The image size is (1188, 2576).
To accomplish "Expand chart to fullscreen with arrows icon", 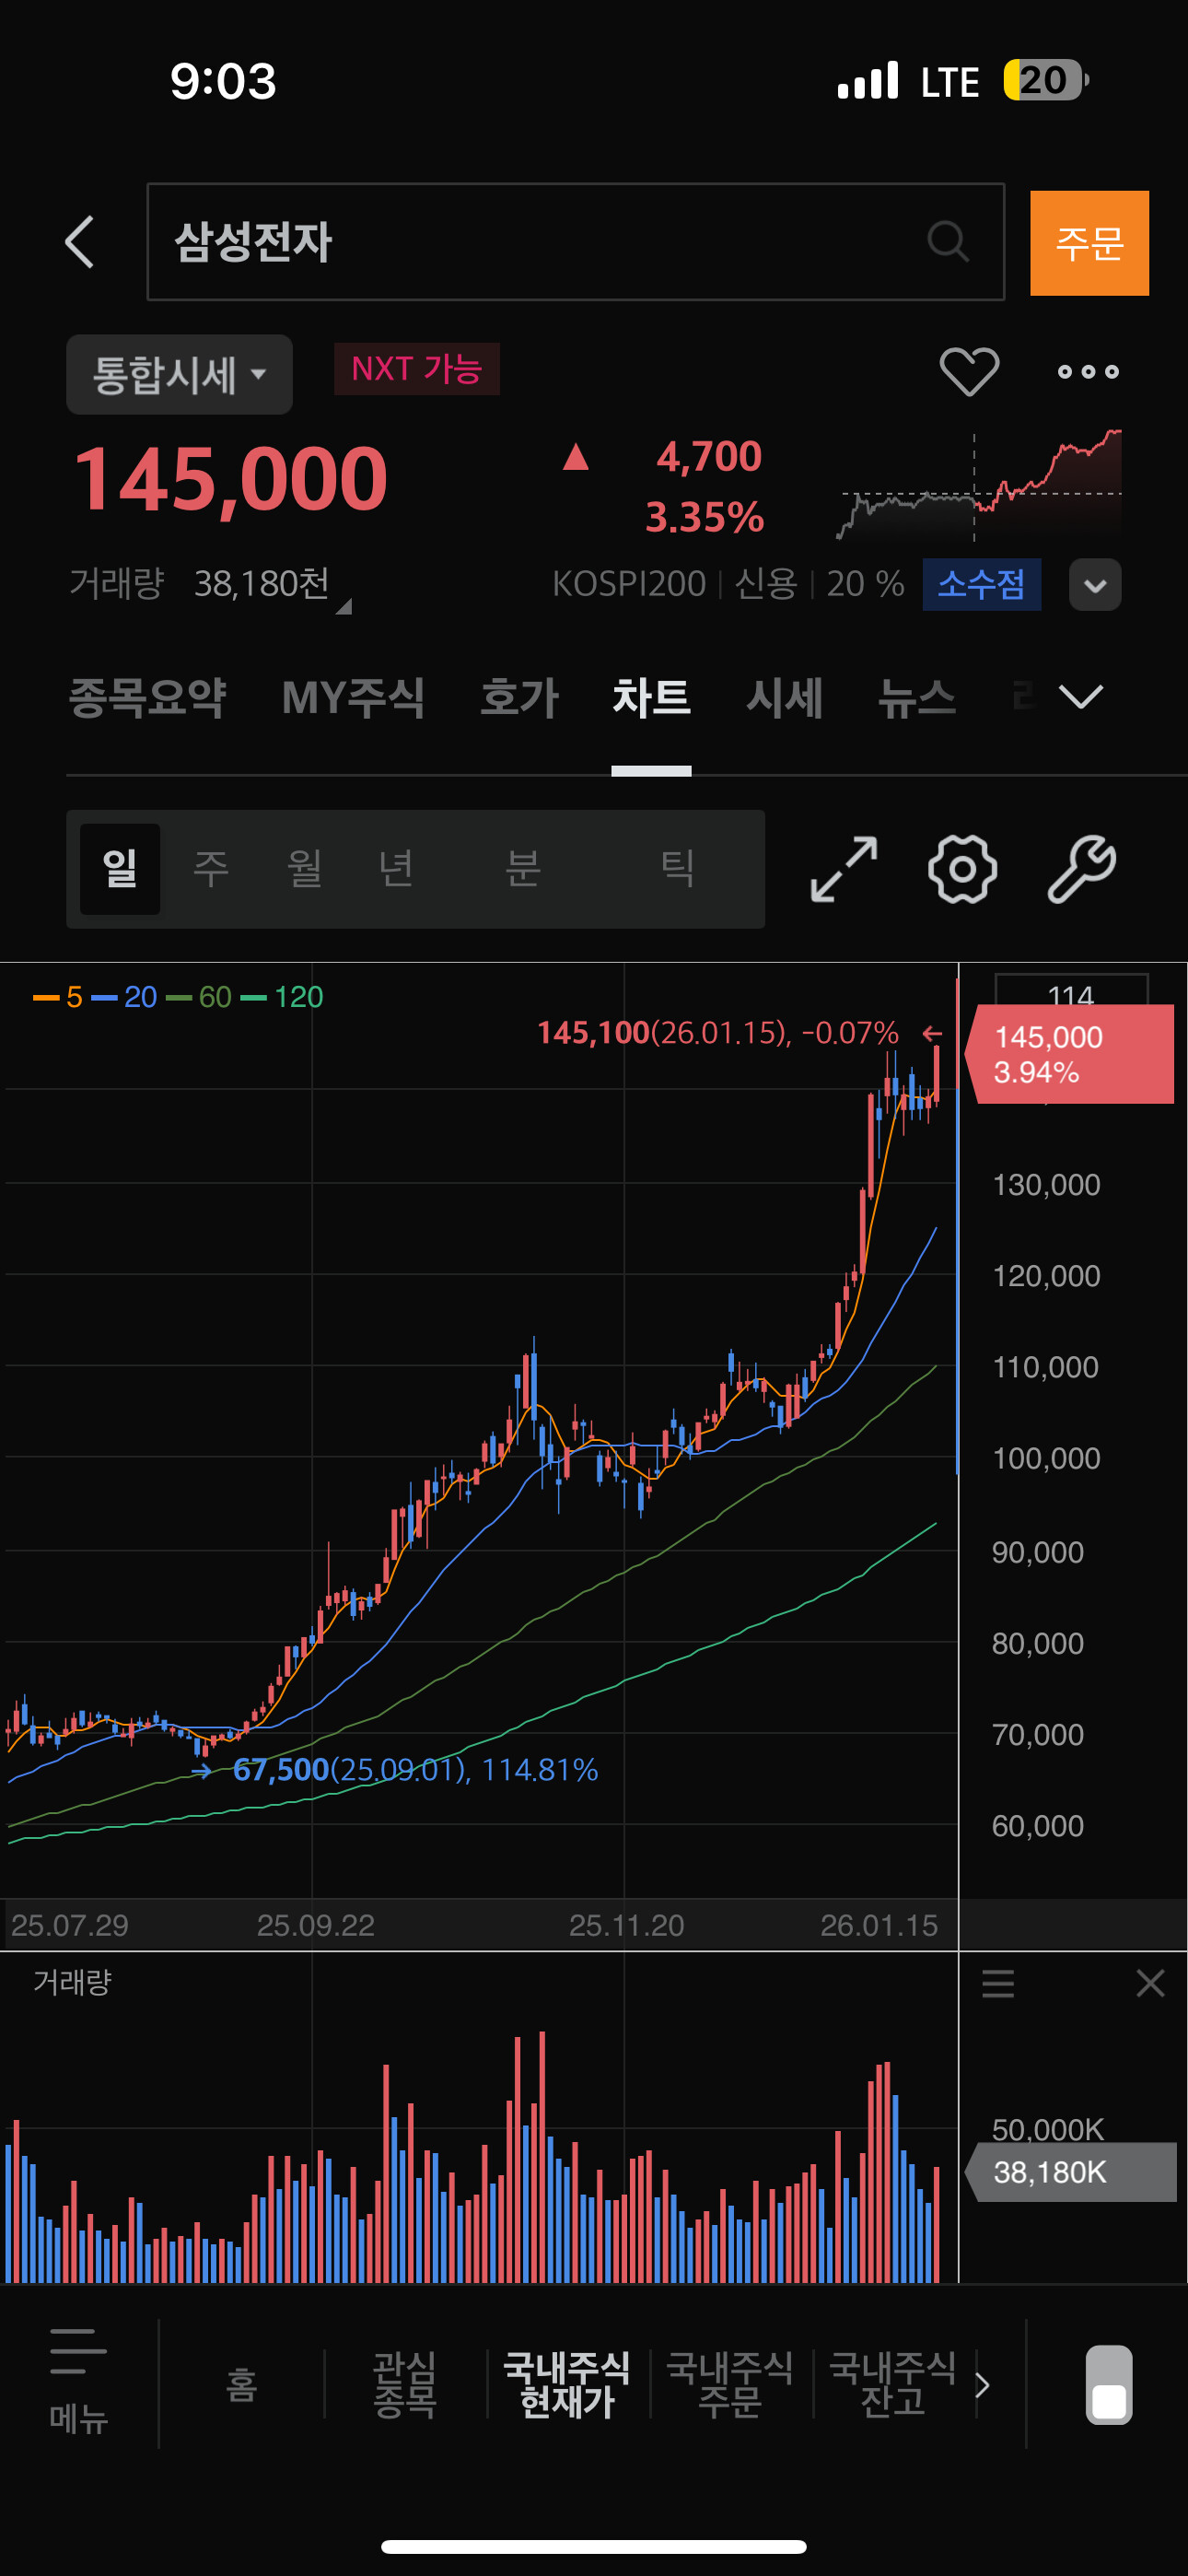I will [844, 869].
